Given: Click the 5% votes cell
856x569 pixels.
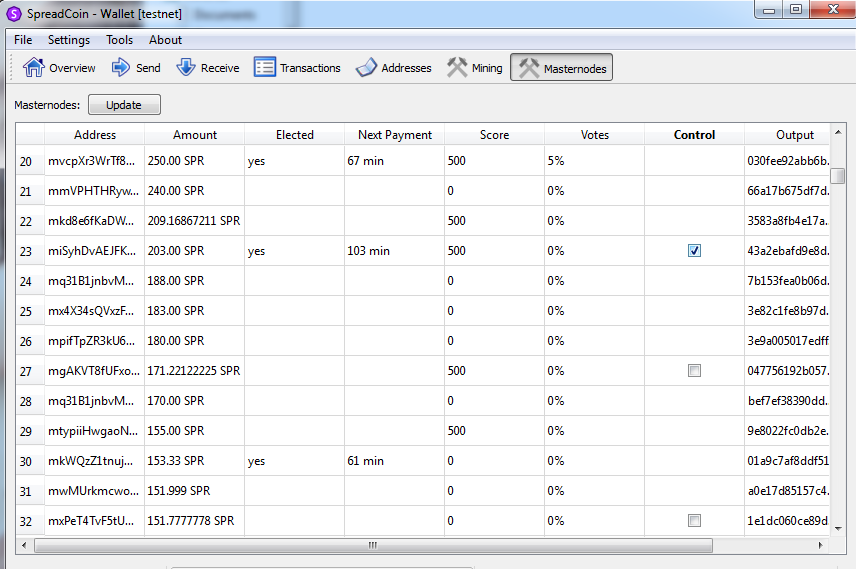Looking at the screenshot, I should (x=594, y=161).
